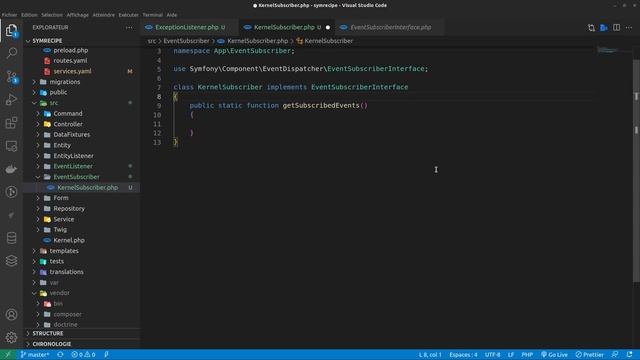Open the Terminal menu
Viewport: 640px width, 360px height.
pos(152,15)
